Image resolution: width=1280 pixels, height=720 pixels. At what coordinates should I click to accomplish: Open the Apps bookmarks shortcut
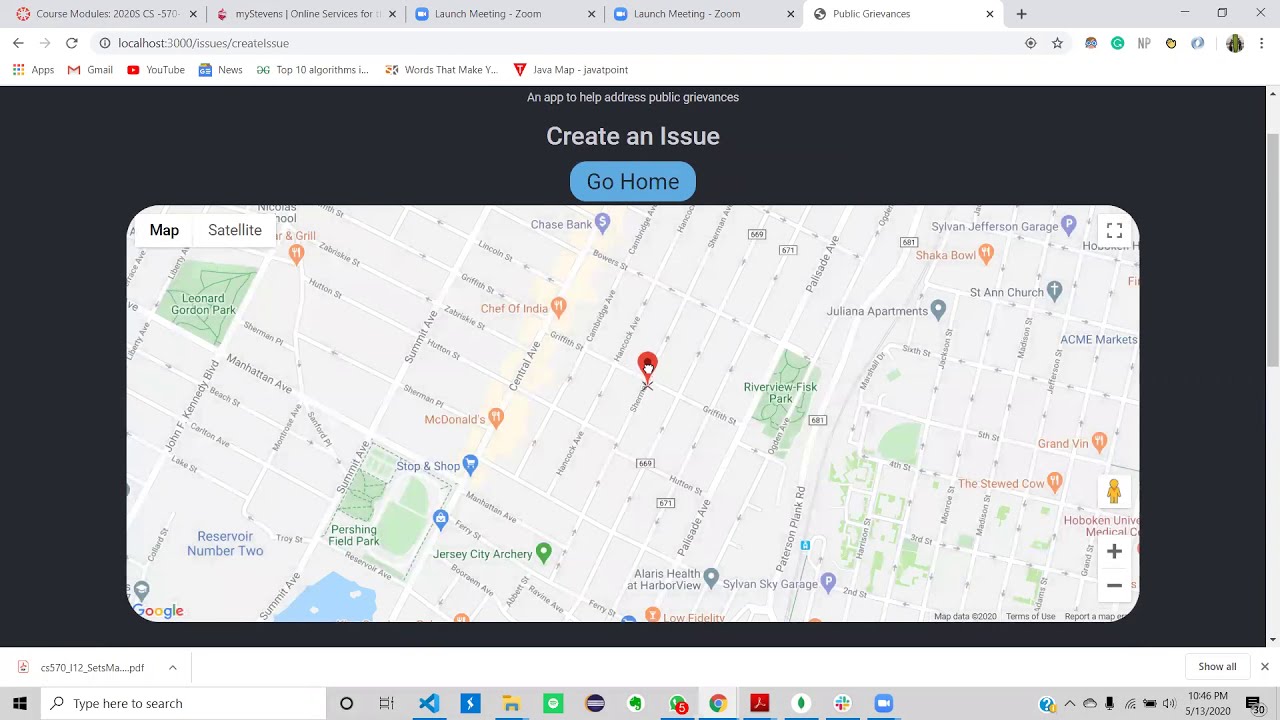pyautogui.click(x=33, y=70)
